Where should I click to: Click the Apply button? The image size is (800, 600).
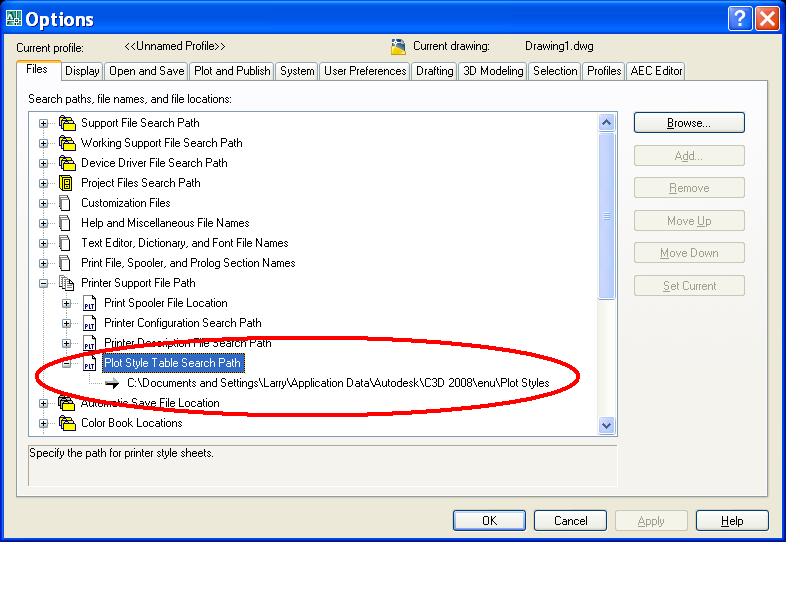point(651,520)
